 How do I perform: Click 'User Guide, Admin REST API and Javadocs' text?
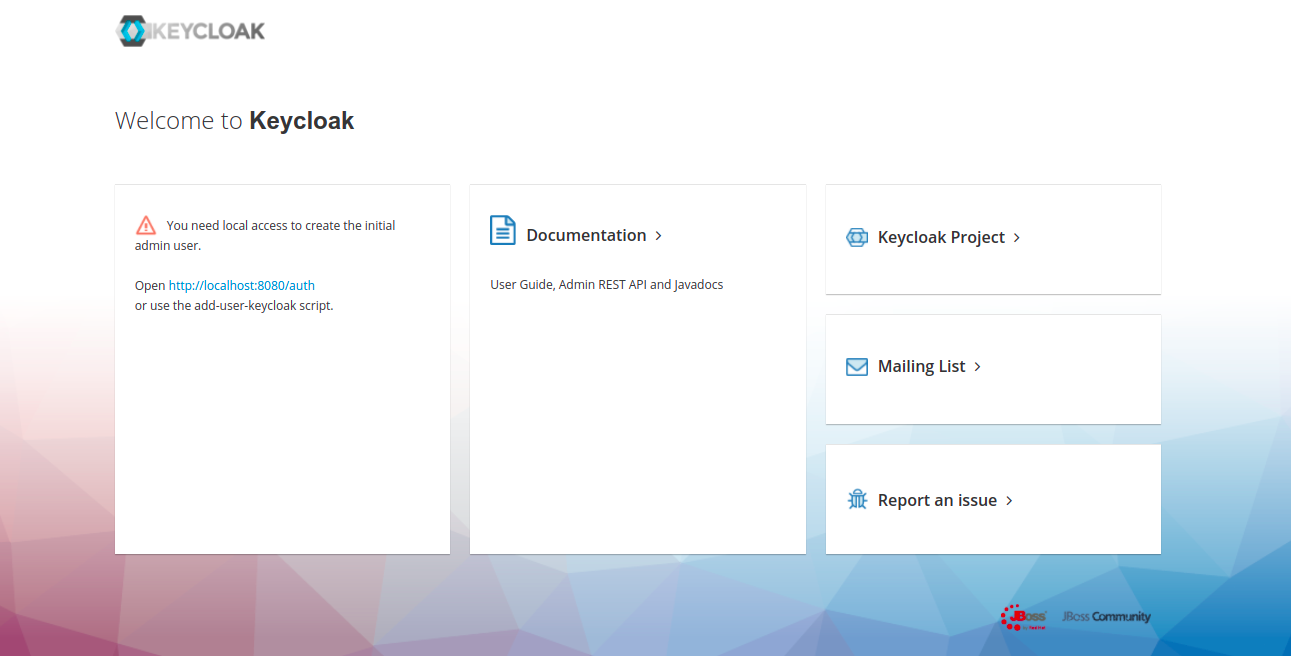[607, 285]
